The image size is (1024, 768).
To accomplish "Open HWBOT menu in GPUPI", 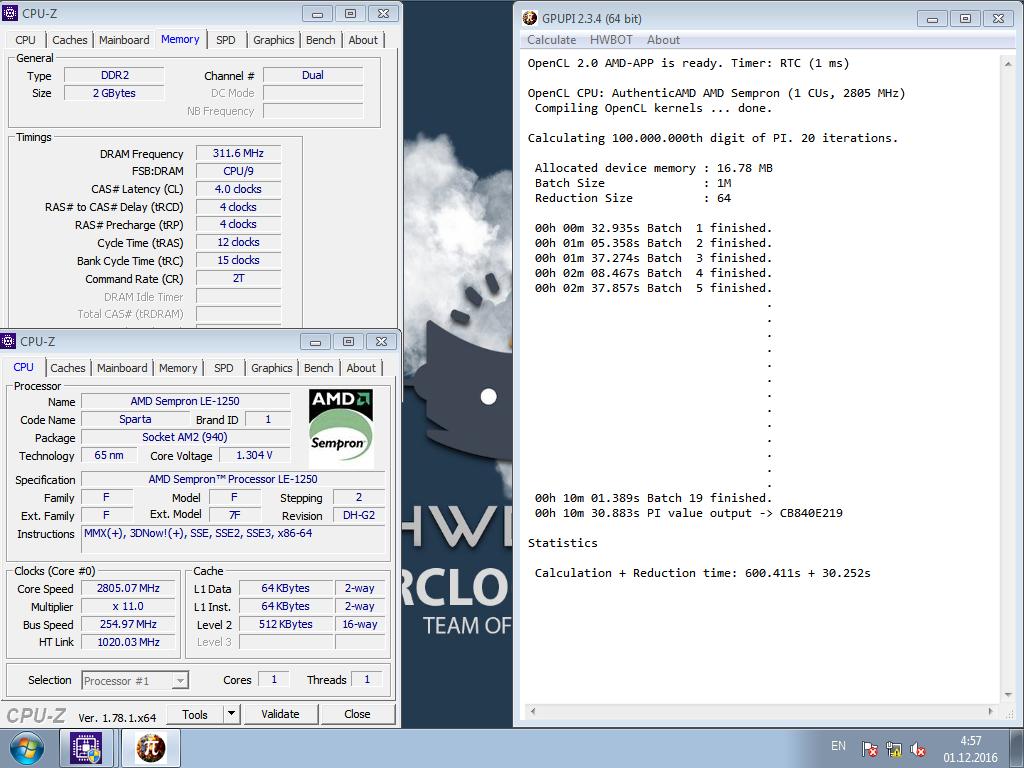I will coord(611,40).
